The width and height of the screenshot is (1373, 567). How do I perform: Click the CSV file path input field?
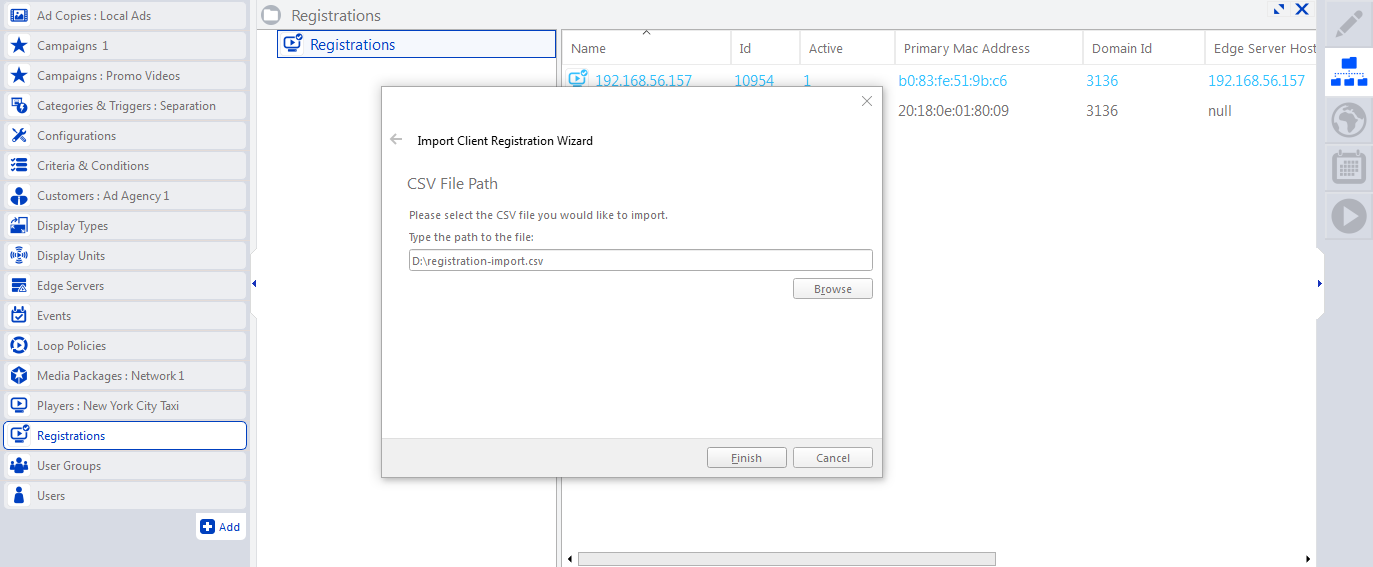pyautogui.click(x=640, y=261)
